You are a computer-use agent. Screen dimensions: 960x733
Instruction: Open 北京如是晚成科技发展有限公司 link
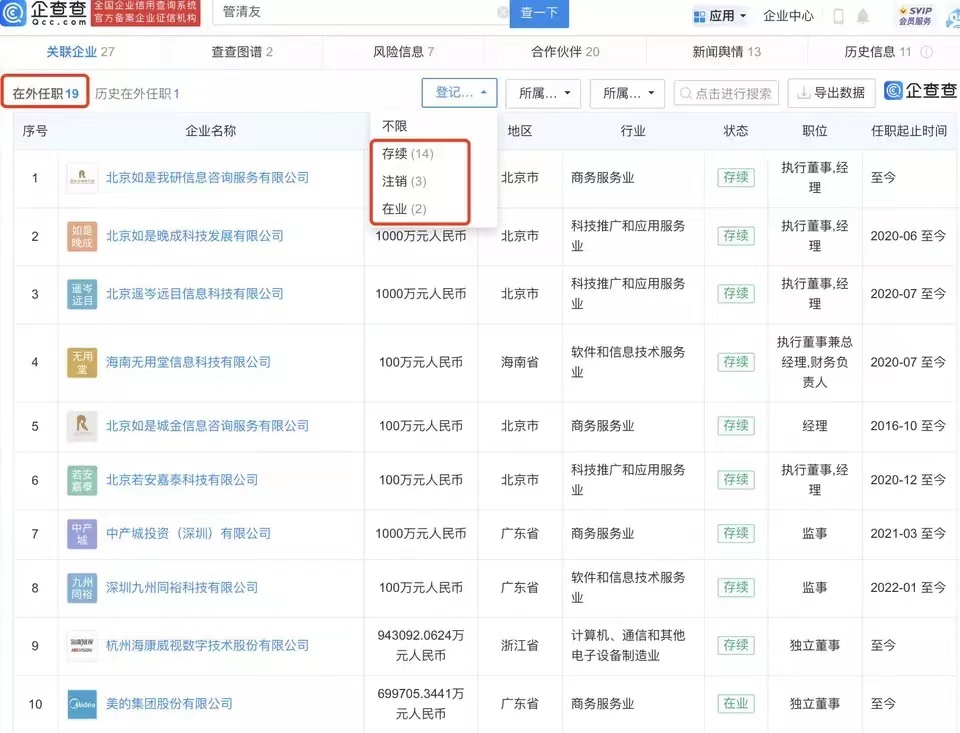pyautogui.click(x=195, y=236)
